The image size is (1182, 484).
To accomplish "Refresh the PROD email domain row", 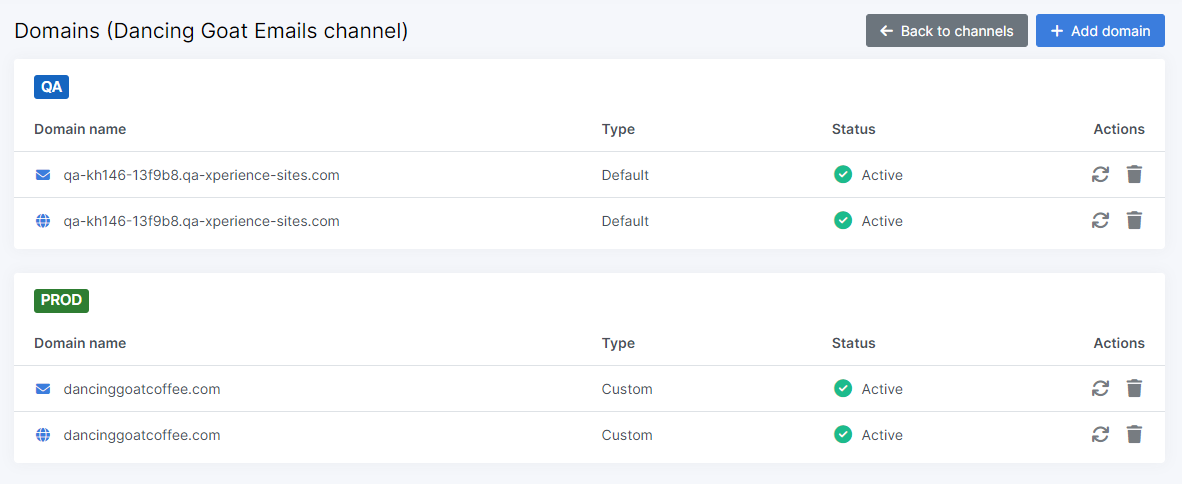I will [x=1100, y=389].
